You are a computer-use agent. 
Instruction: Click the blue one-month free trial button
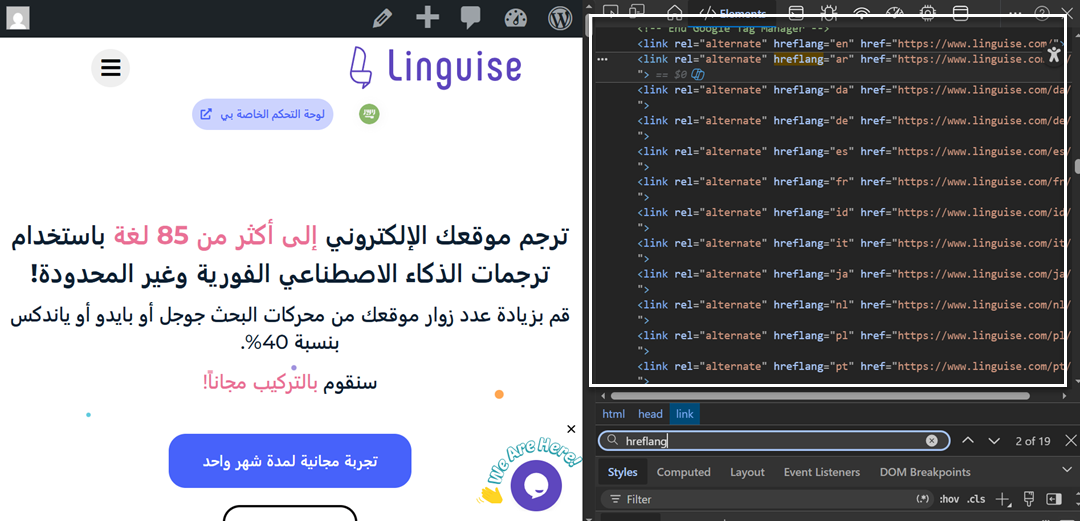coord(290,461)
